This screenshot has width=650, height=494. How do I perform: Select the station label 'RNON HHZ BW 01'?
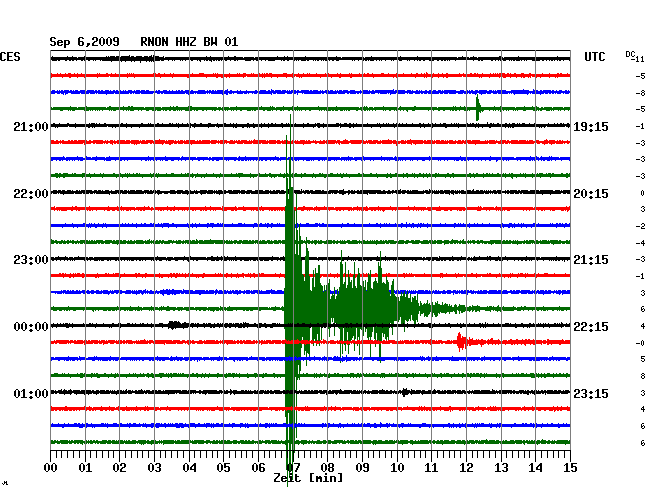pyautogui.click(x=189, y=42)
